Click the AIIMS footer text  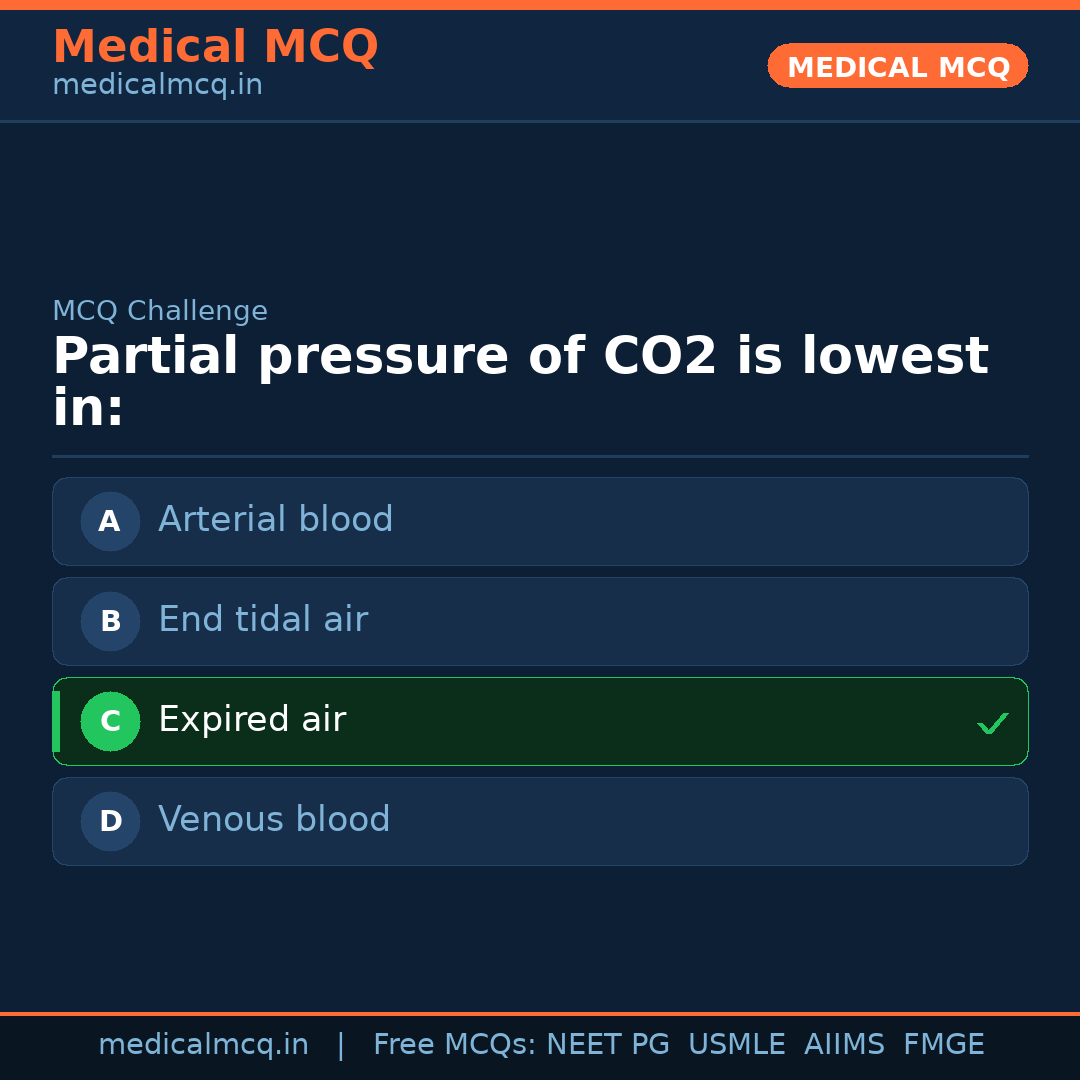tap(844, 1045)
